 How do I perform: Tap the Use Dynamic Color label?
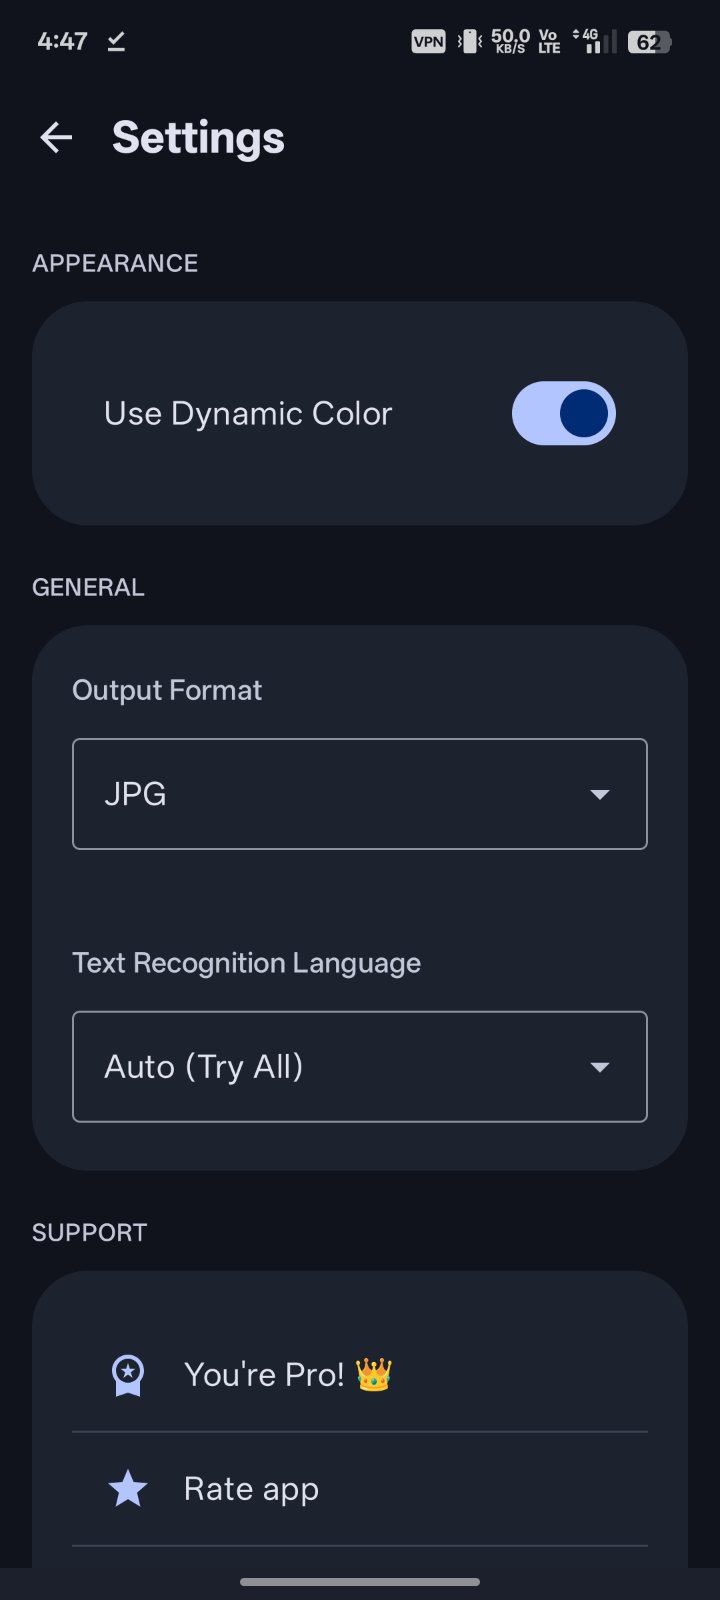[x=248, y=413]
